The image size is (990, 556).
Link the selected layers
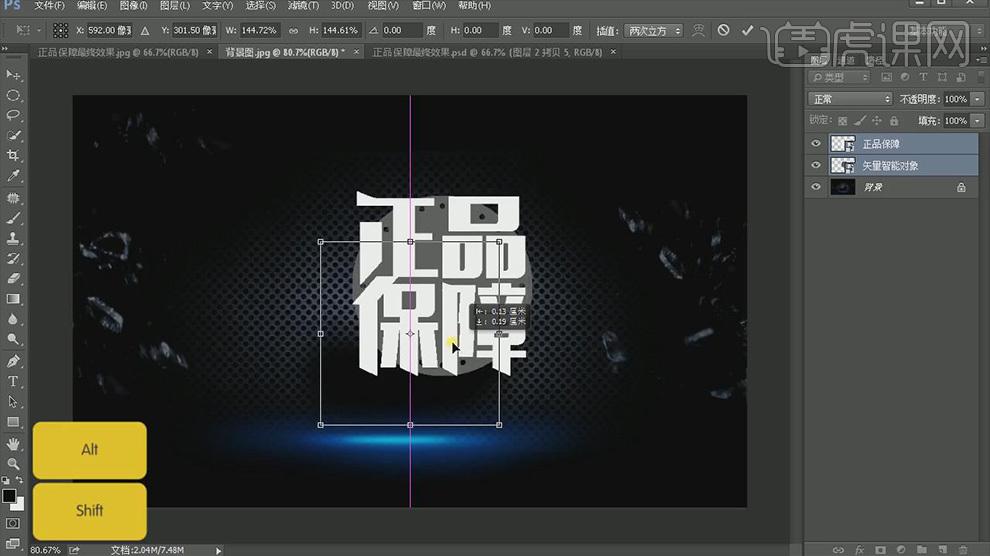pos(838,550)
